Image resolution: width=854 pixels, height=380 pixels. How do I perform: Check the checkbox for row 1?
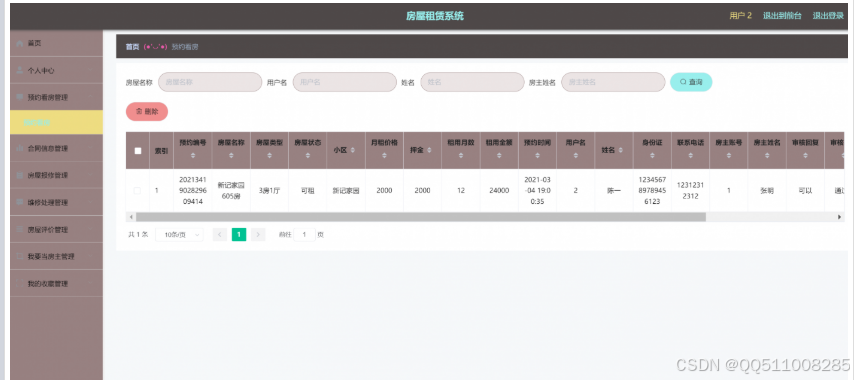137,191
